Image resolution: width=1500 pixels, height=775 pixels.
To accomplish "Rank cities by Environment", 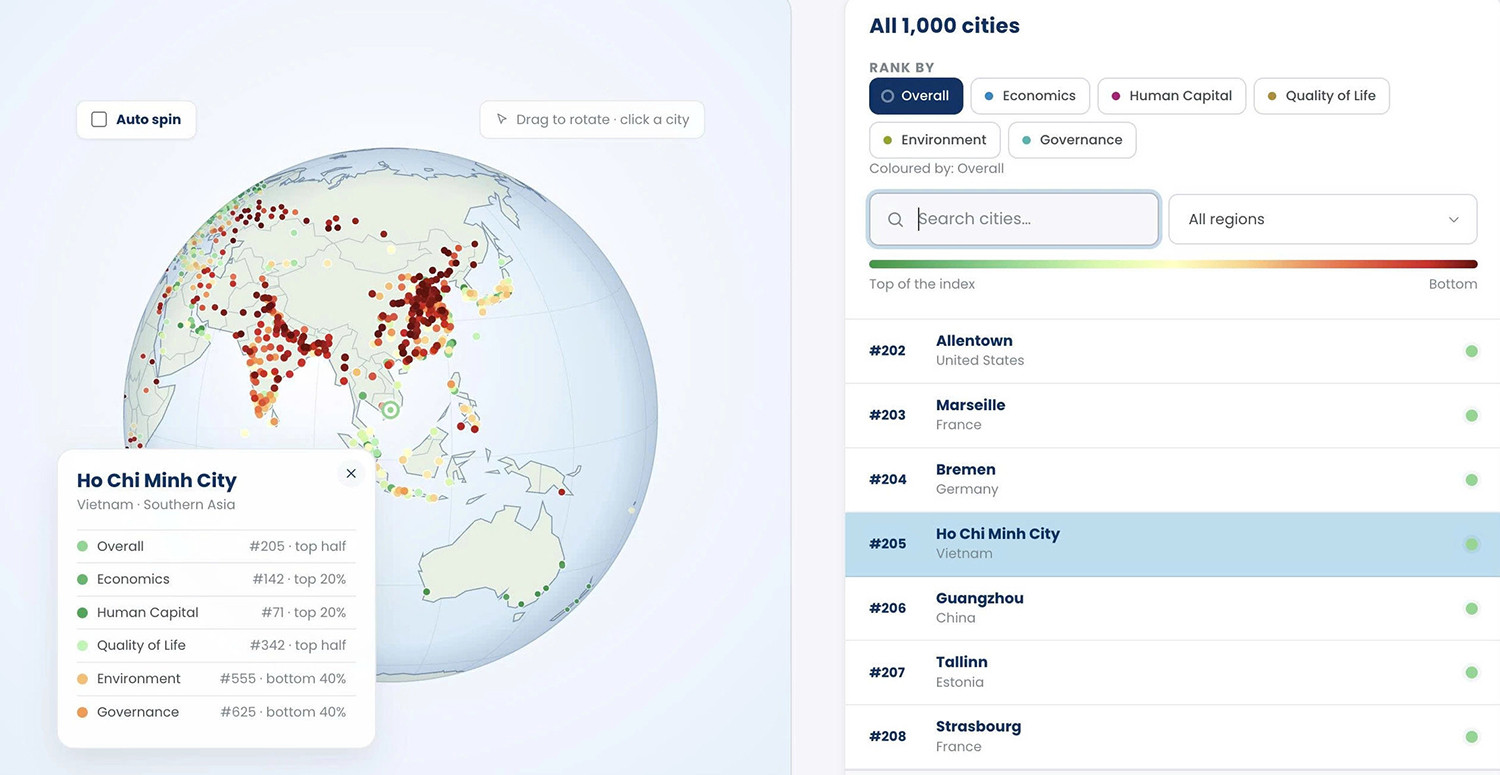I will [934, 140].
